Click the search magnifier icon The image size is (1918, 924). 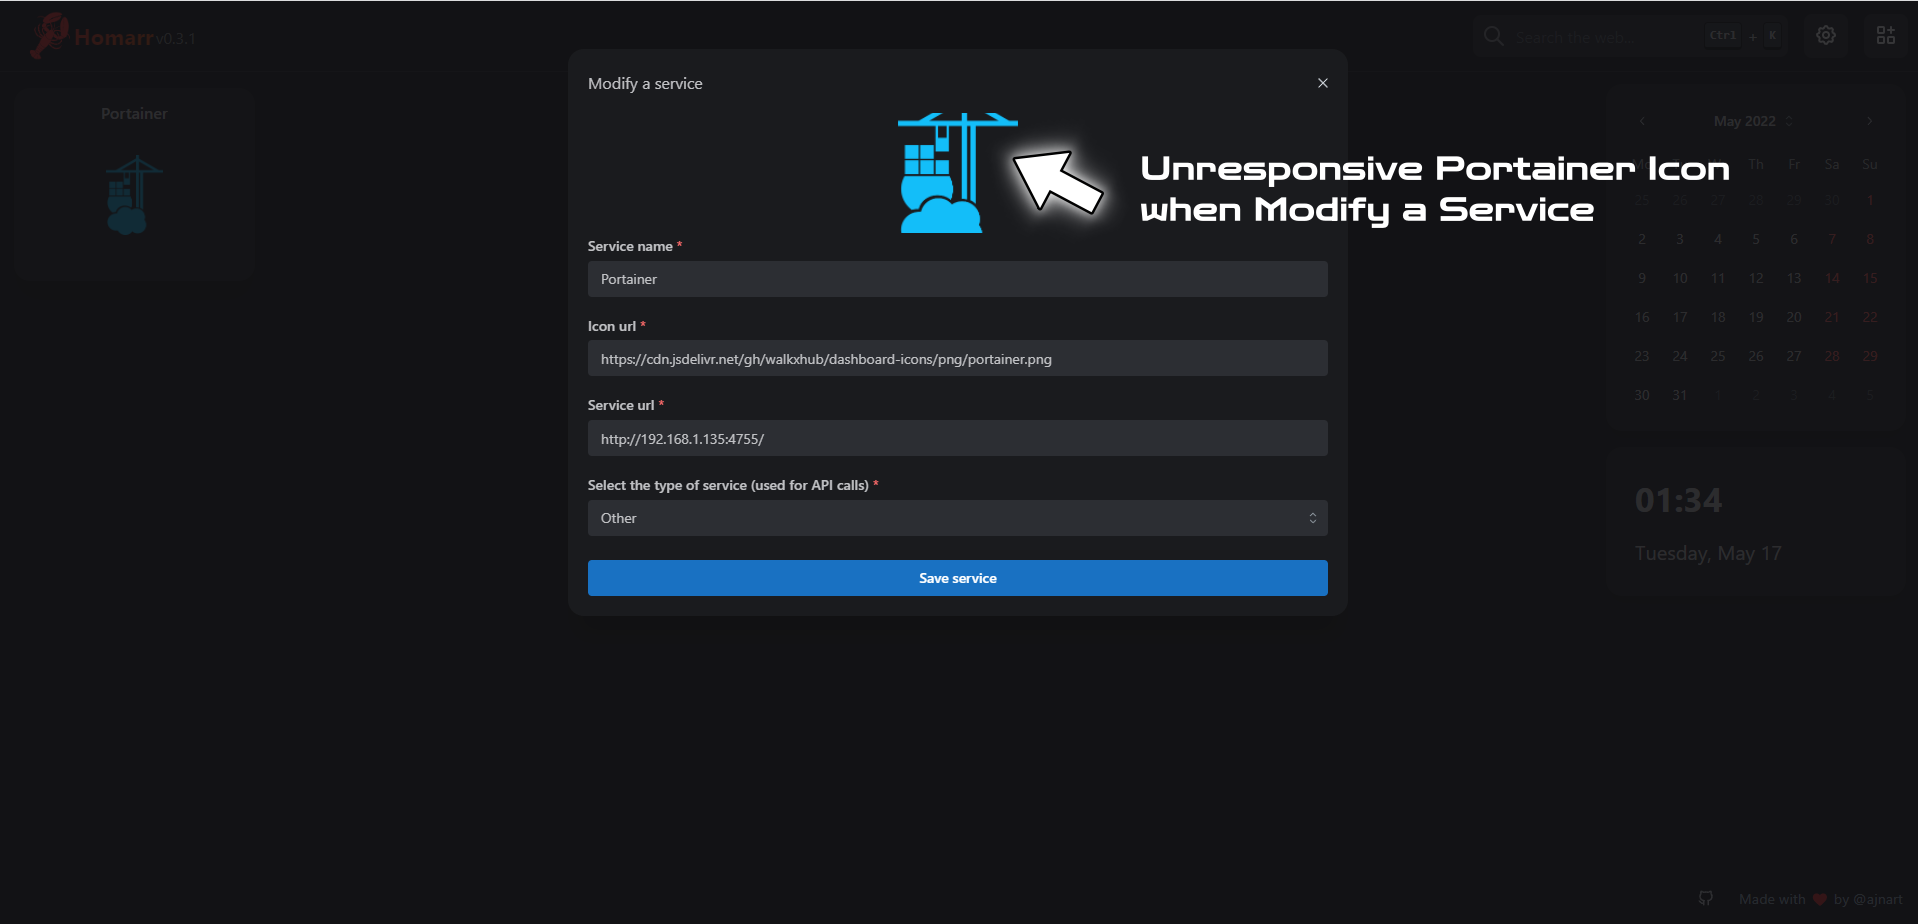click(1492, 35)
